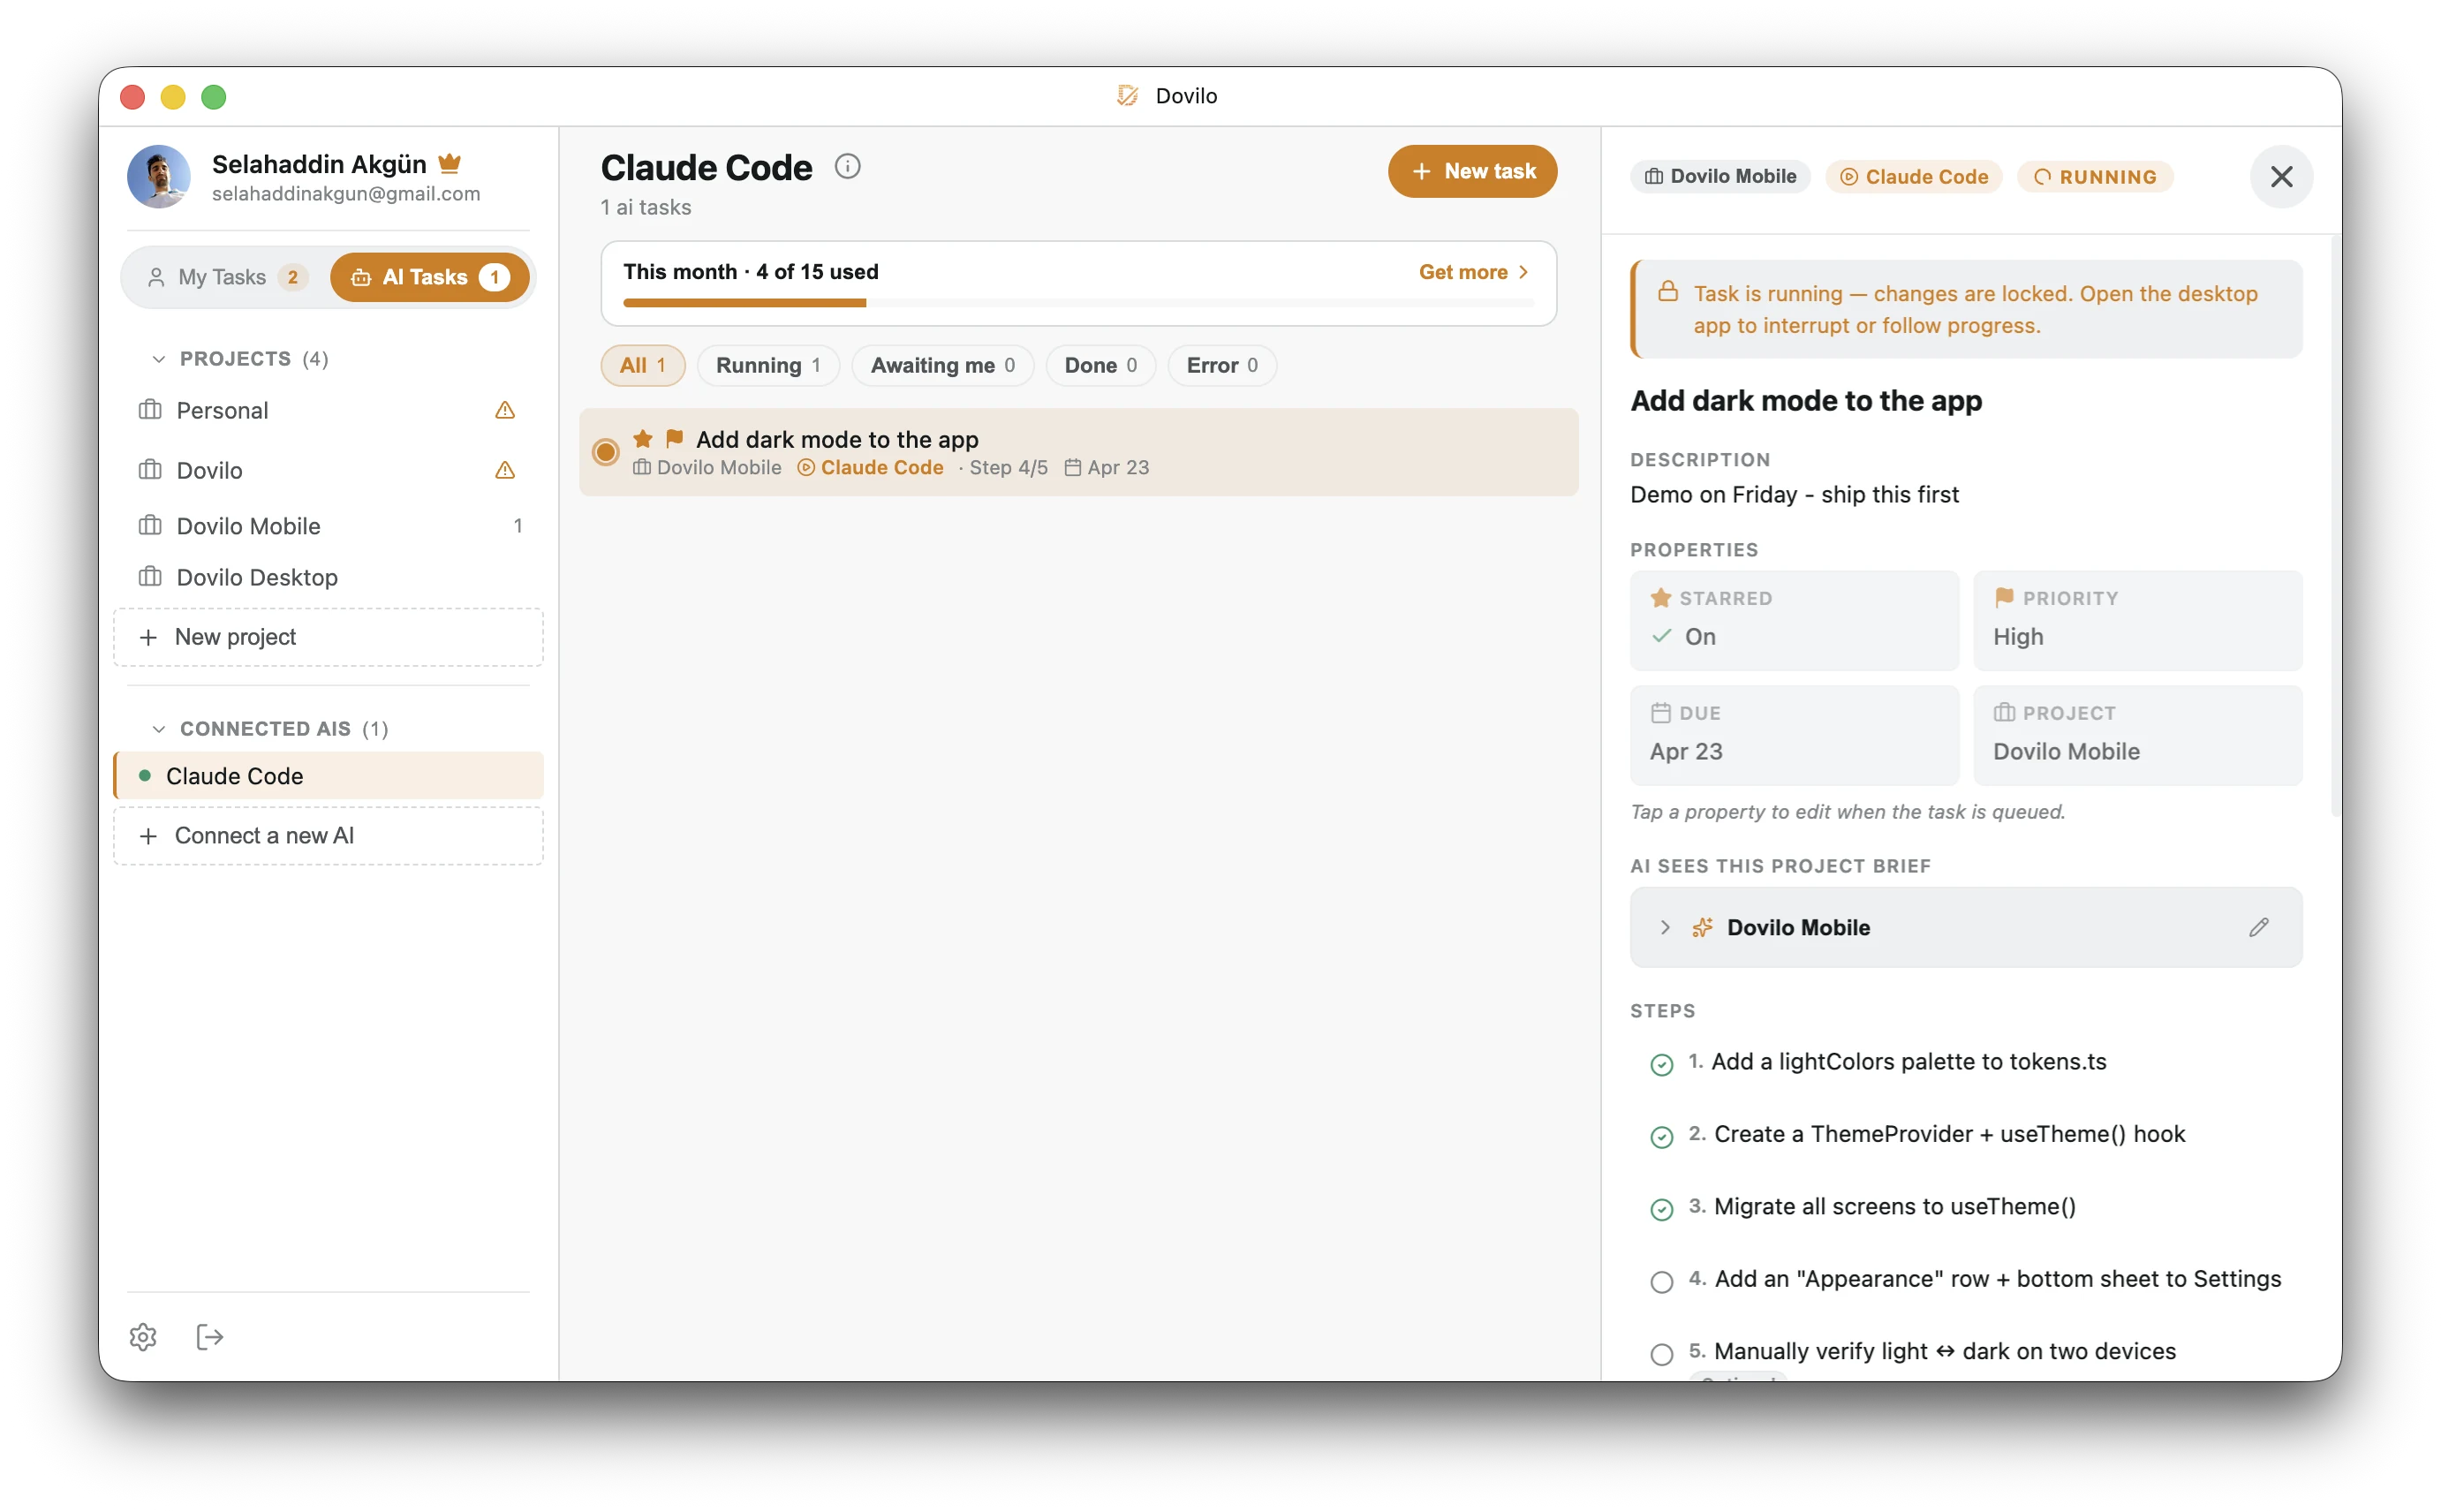Switch to AI Tasks tab

[429, 277]
